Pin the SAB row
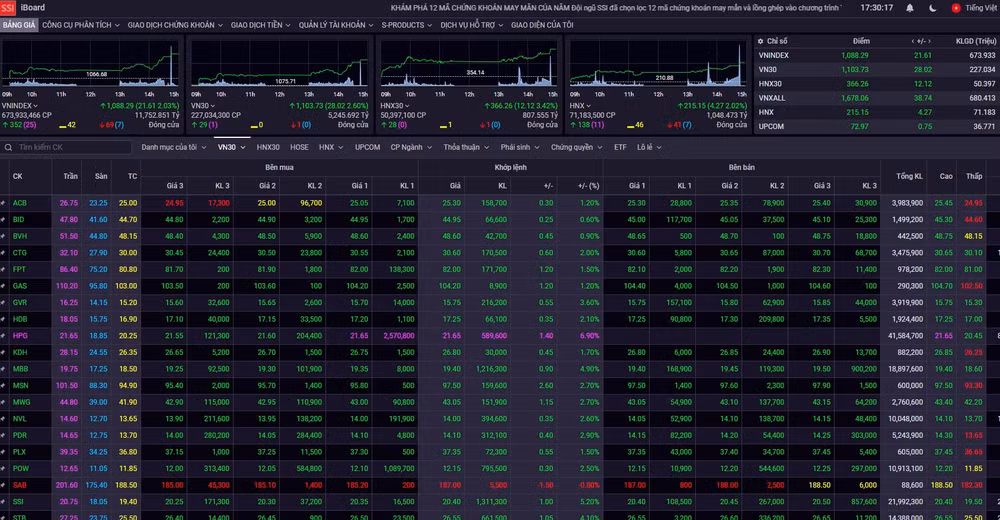Screen dimensions: 1000x520 click(x=3, y=485)
